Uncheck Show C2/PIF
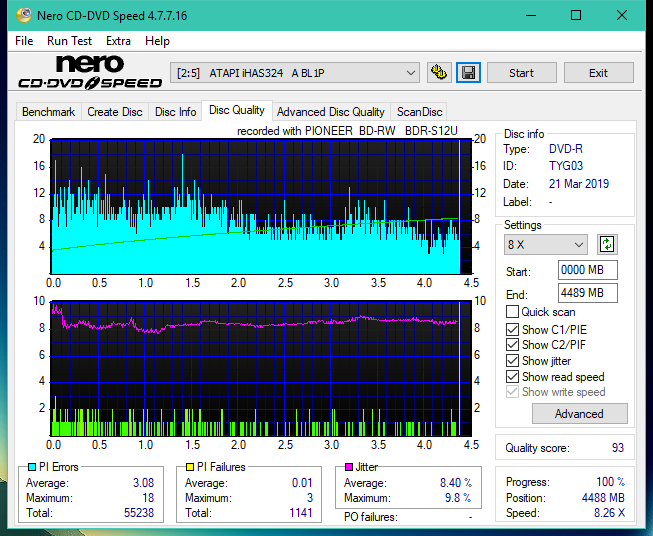 pos(512,345)
